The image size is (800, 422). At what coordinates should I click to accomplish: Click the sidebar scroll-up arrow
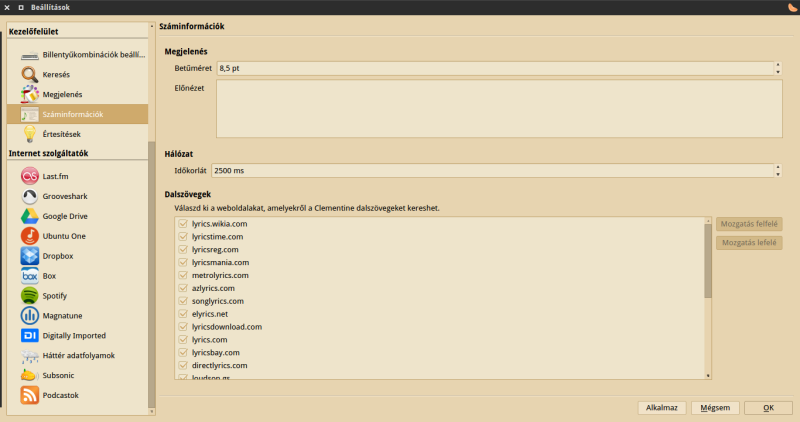point(152,26)
